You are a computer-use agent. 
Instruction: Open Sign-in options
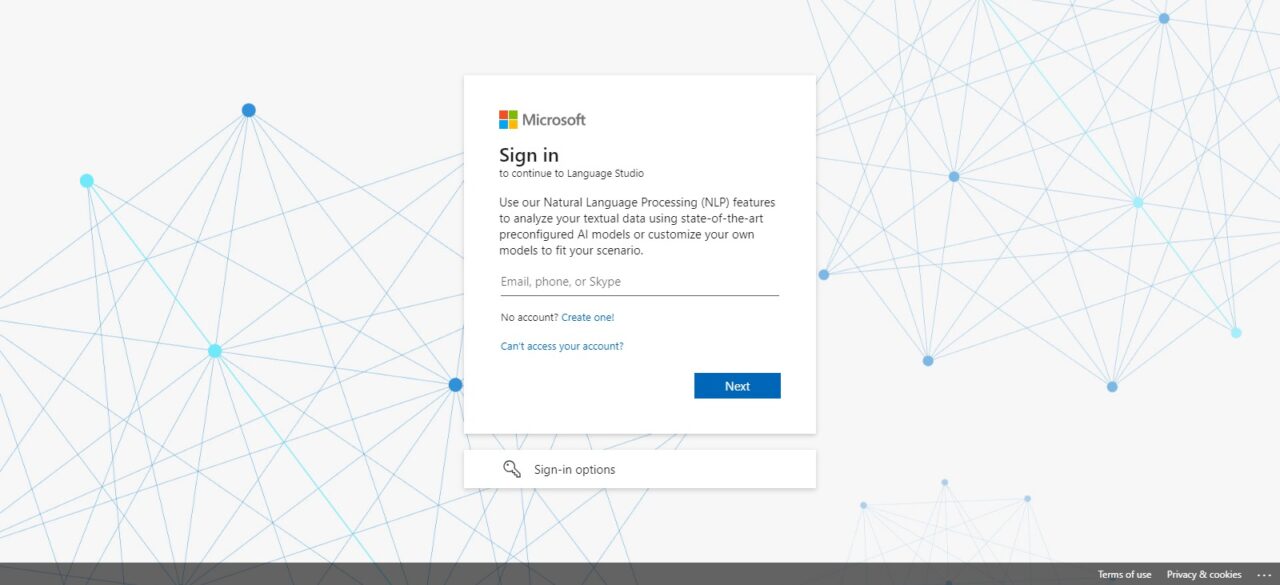coord(639,469)
